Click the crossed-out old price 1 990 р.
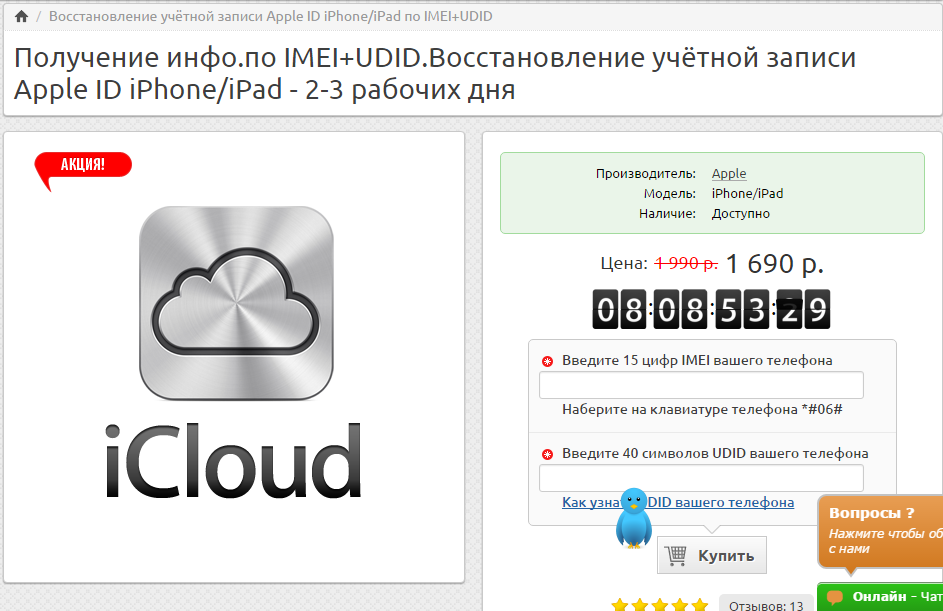The height and width of the screenshot is (611, 943). (686, 263)
